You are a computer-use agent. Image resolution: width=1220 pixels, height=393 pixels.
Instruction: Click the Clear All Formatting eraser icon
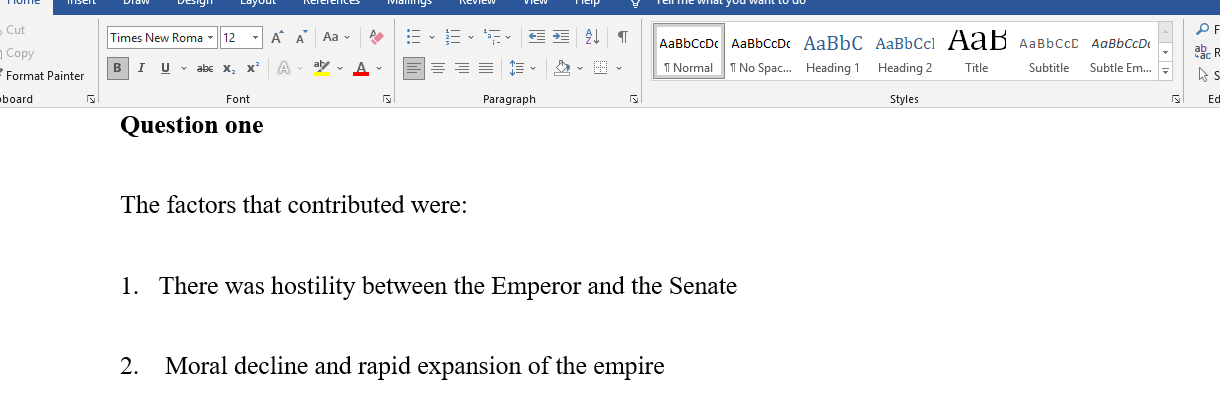[376, 38]
